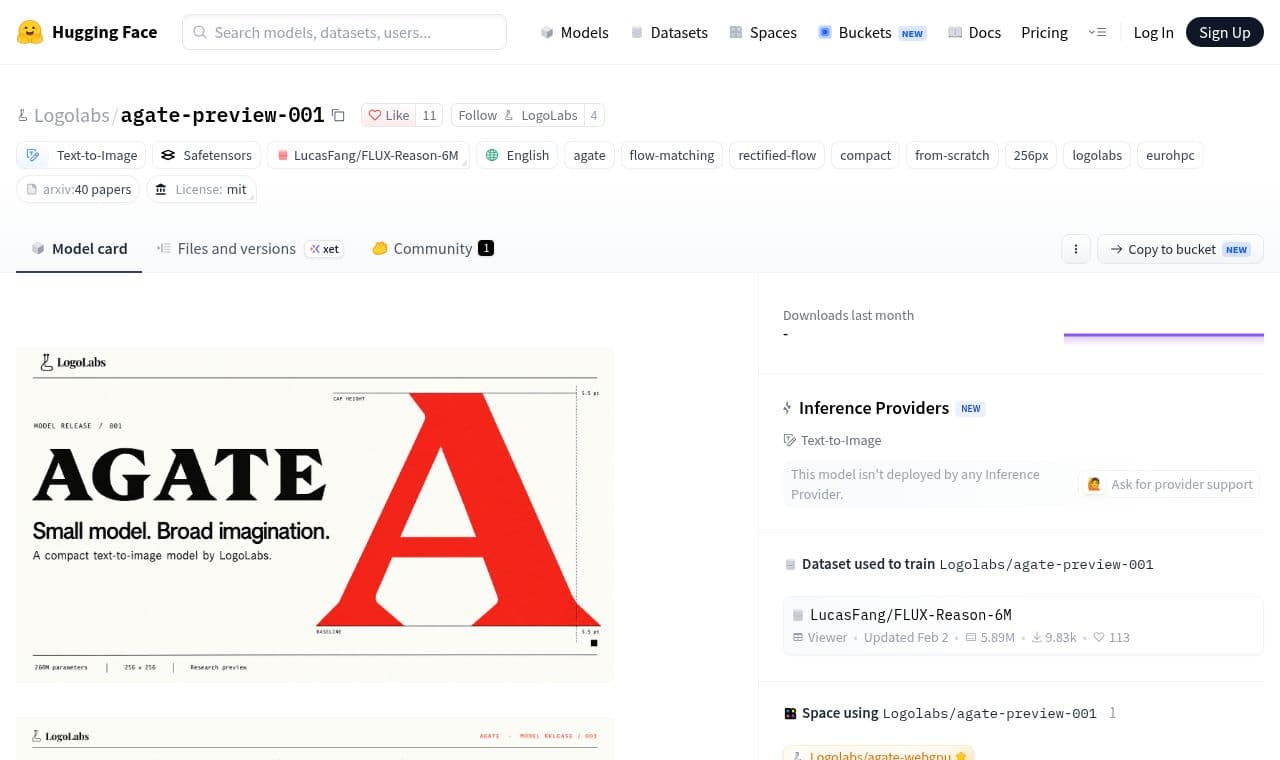Open the Logolabs organization link in title
Viewport: 1280px width, 760px height.
[71, 115]
